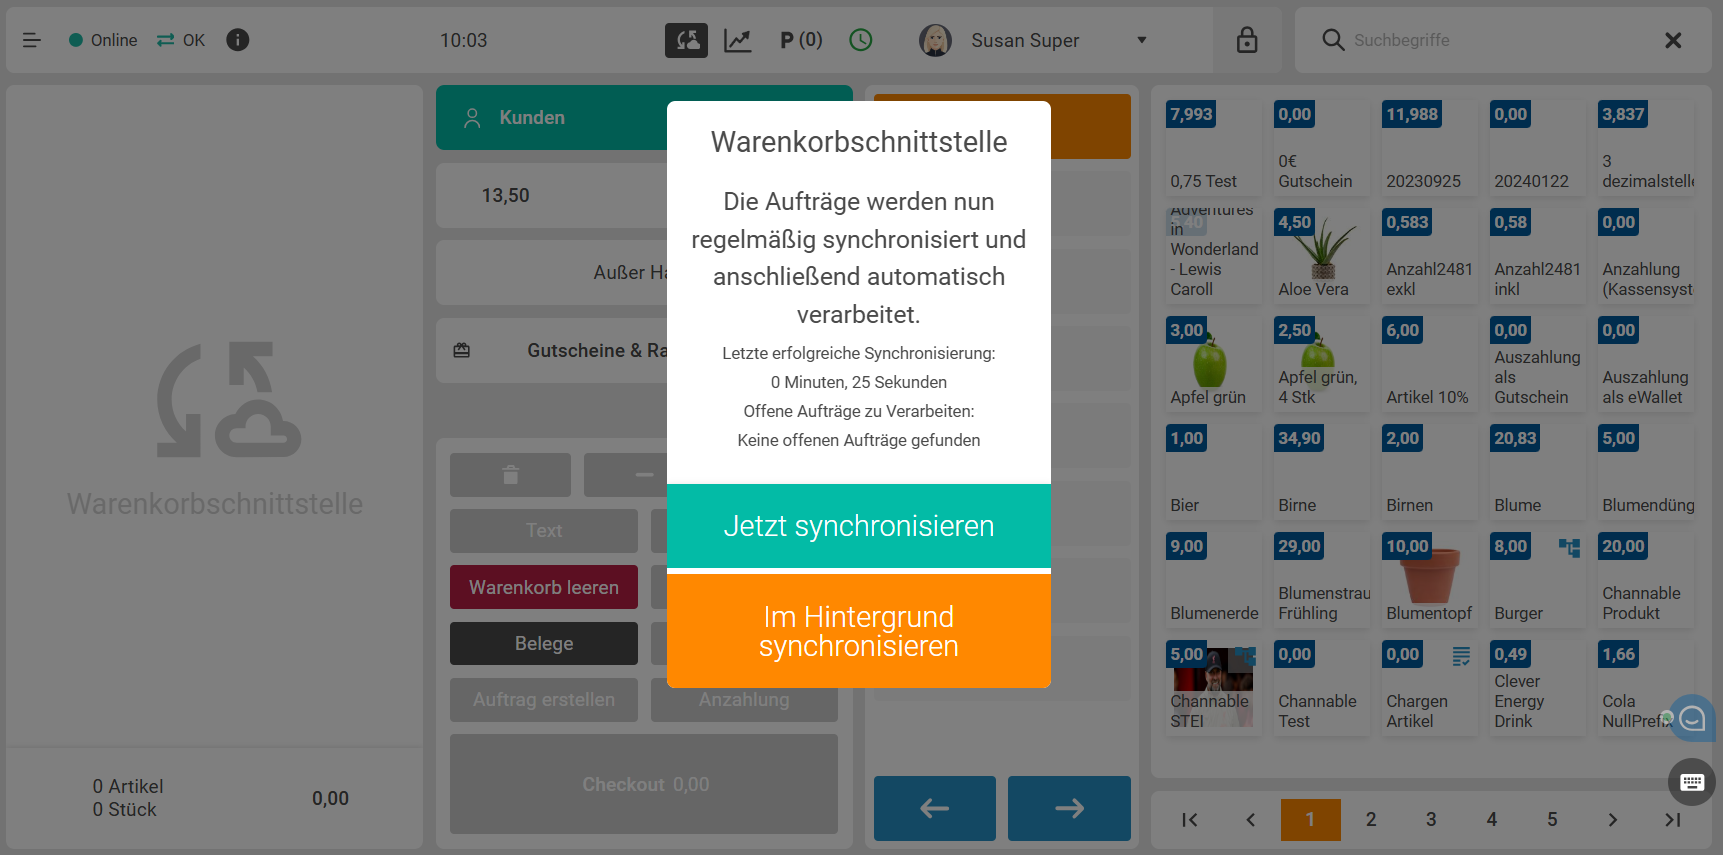1723x855 pixels.
Task: Select page 5 of product list
Action: pyautogui.click(x=1552, y=819)
